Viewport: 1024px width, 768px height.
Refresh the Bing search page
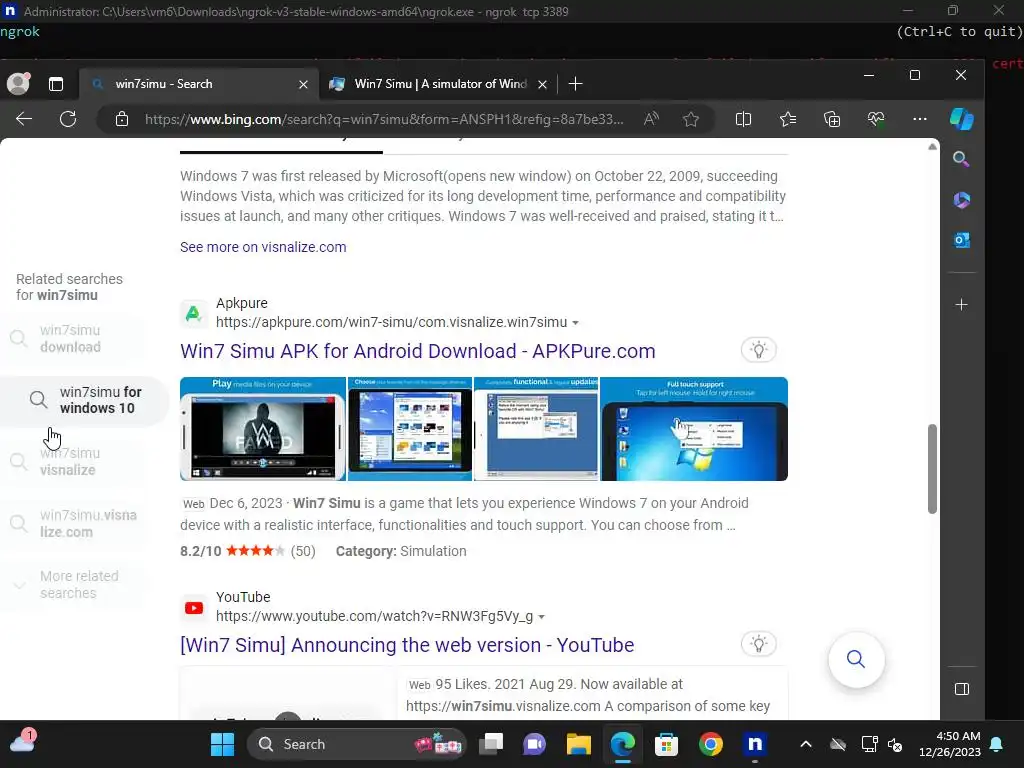point(68,119)
